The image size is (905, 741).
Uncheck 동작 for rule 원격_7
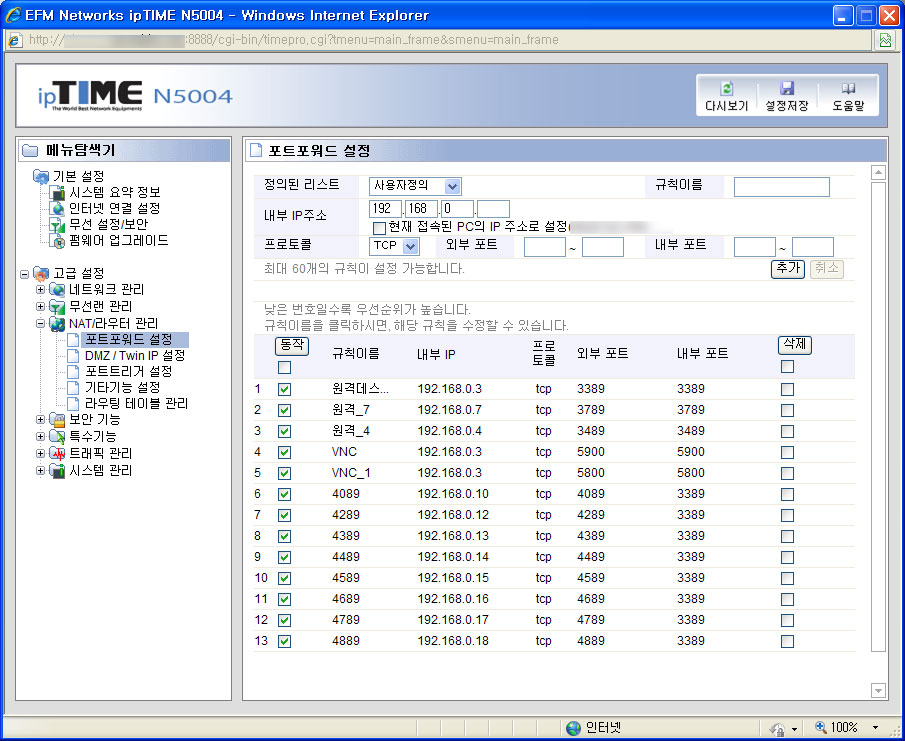(x=284, y=410)
